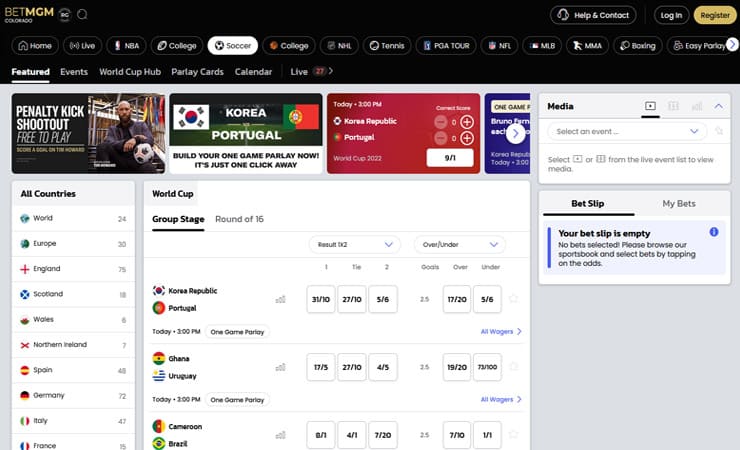This screenshot has width=740, height=450.
Task: Favorite the Korea Republic vs Portugal star
Action: click(x=513, y=299)
